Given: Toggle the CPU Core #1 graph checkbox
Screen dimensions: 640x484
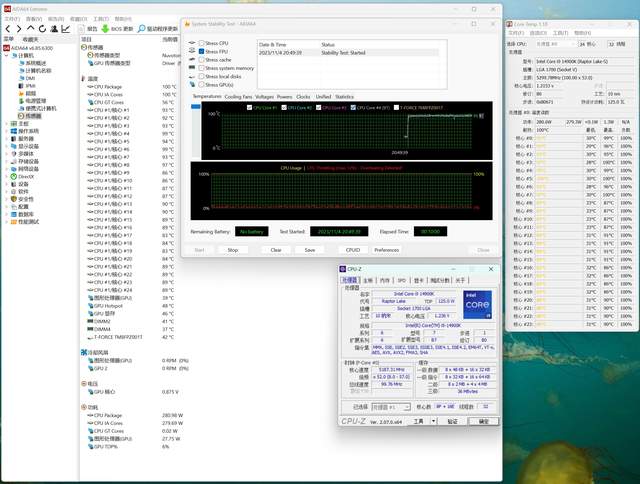Looking at the screenshot, I should click(x=251, y=106).
